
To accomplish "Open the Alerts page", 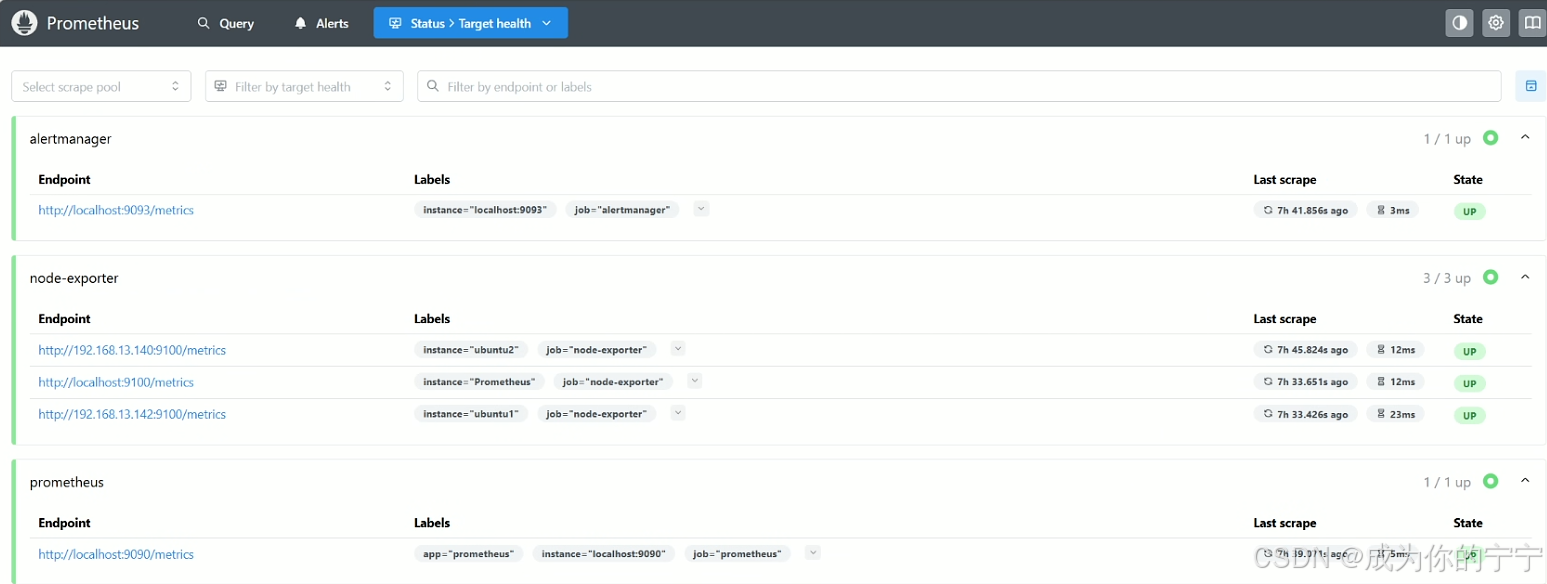I will (x=321, y=23).
